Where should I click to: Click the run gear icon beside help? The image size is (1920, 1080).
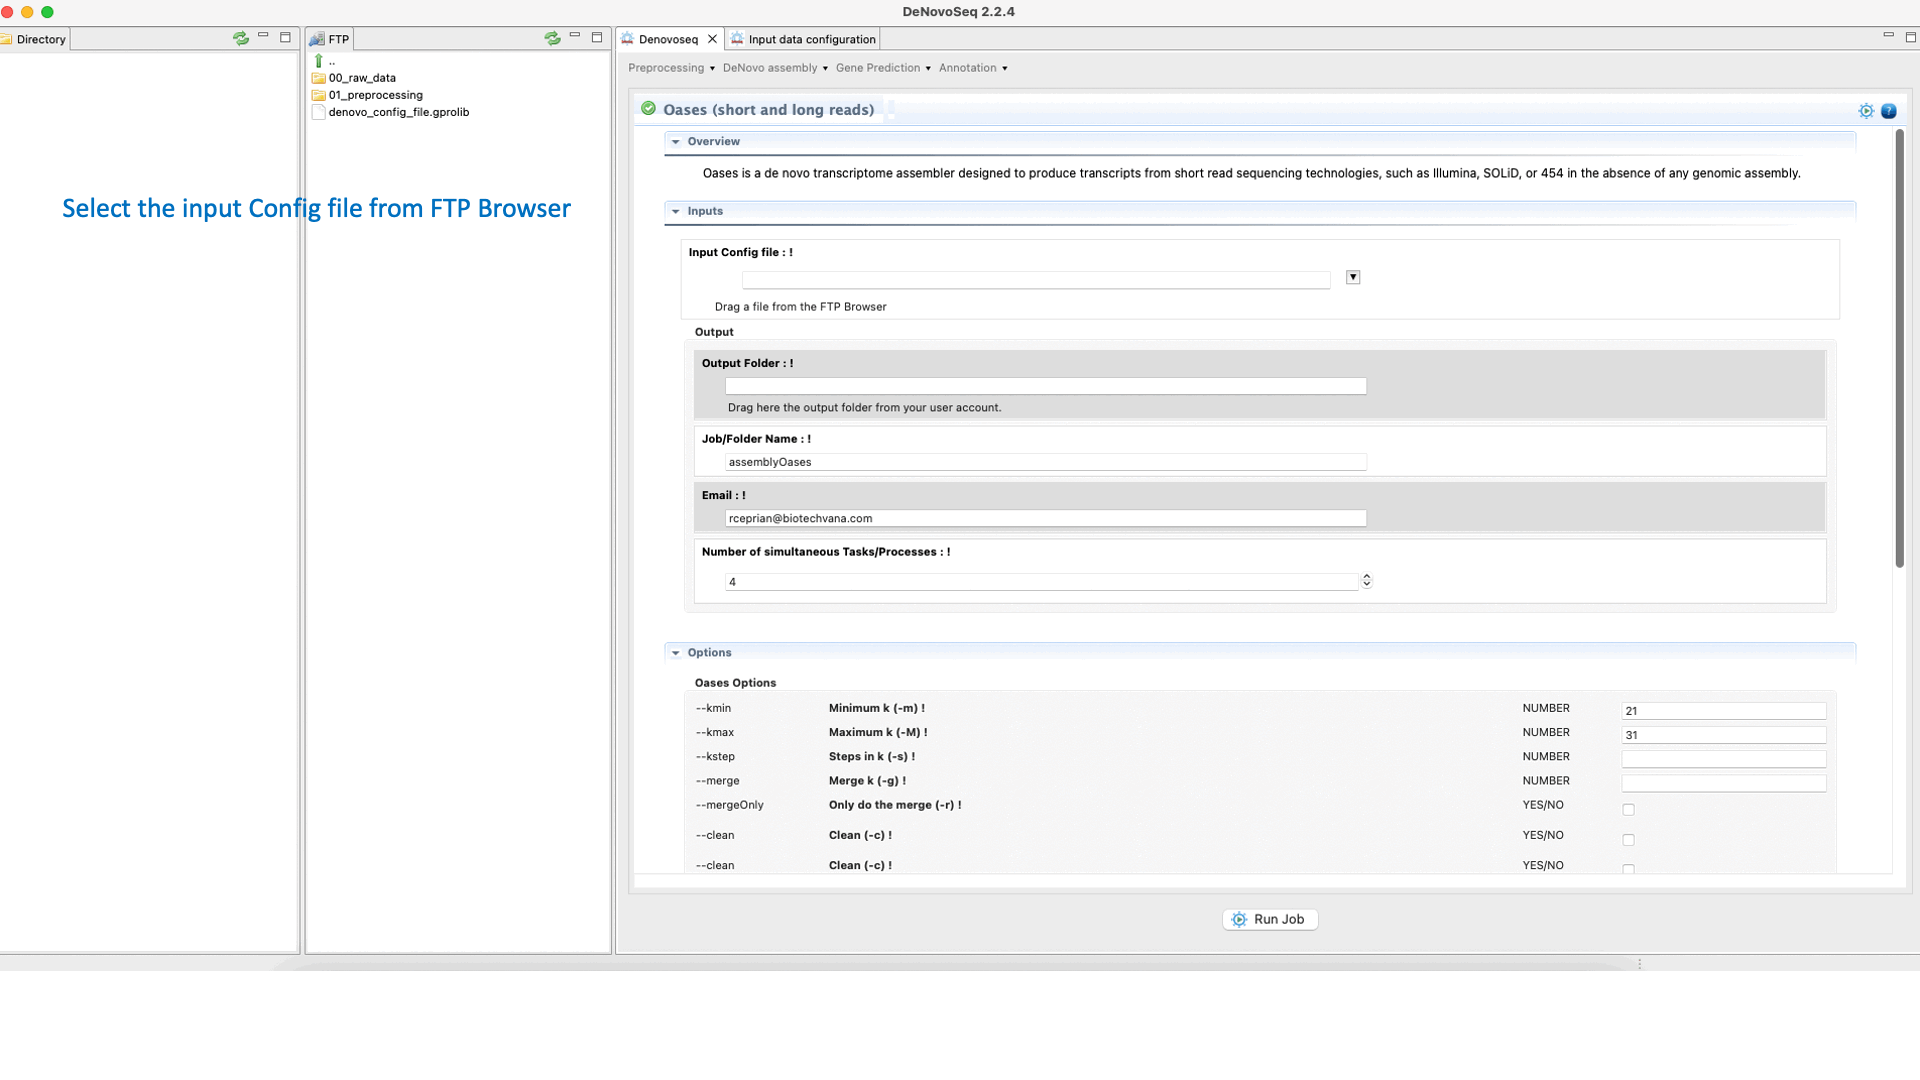1865,111
